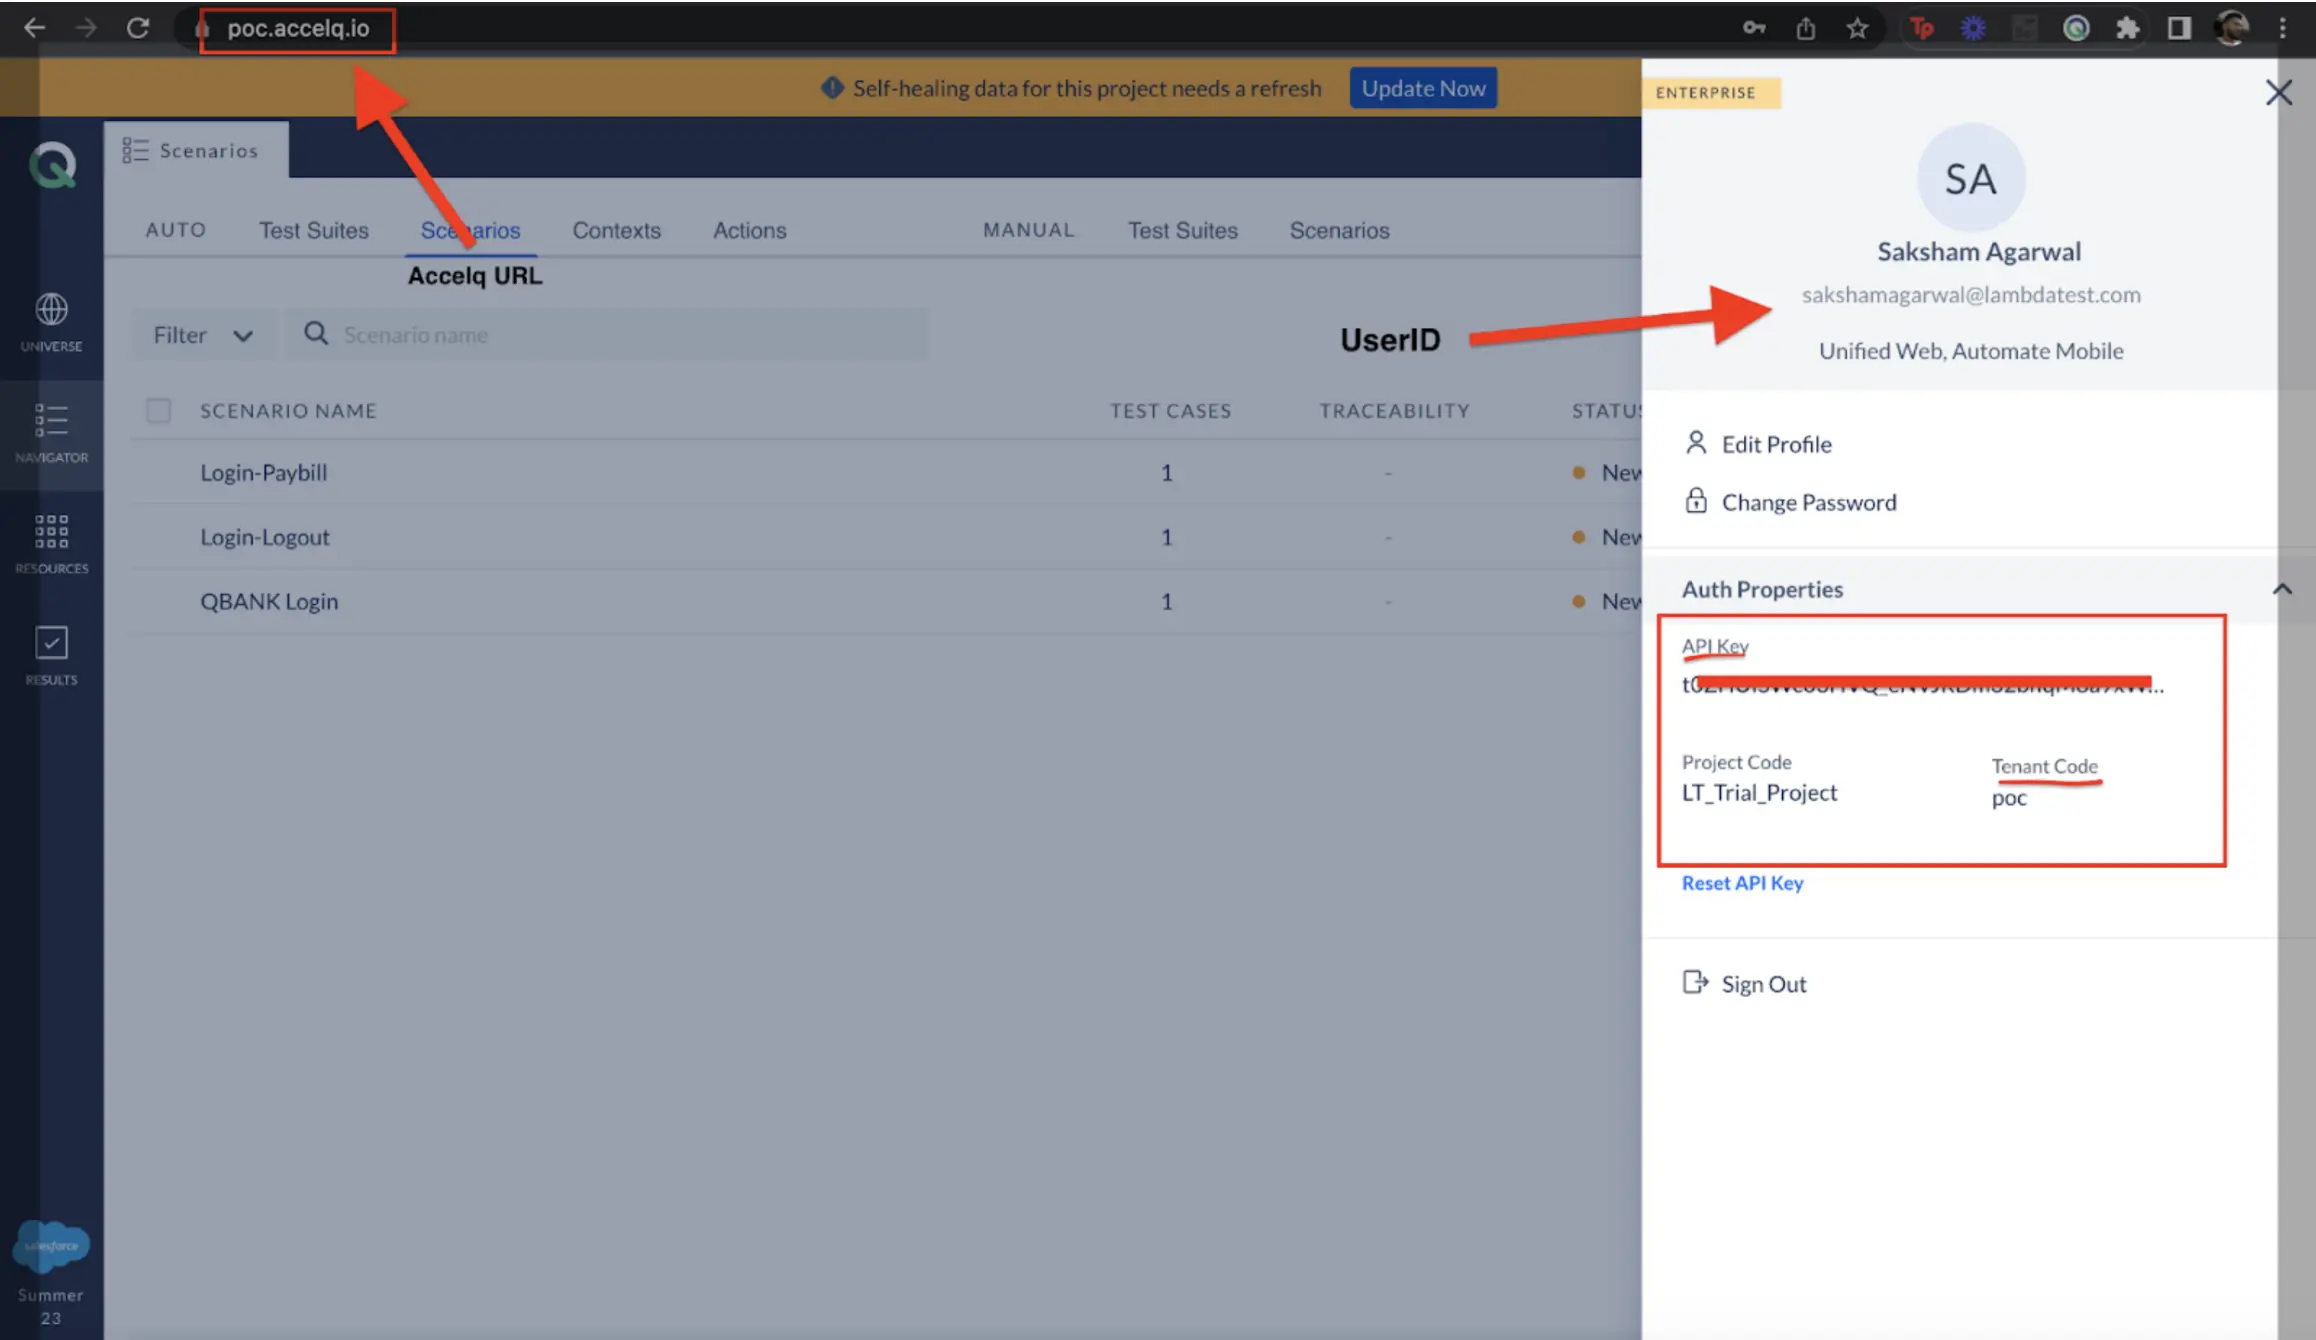The height and width of the screenshot is (1340, 2316).
Task: Click the Update Now button
Action: [x=1423, y=86]
